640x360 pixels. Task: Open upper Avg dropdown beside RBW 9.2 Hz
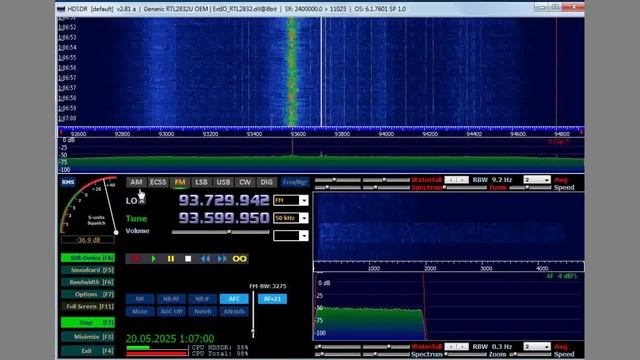point(537,180)
